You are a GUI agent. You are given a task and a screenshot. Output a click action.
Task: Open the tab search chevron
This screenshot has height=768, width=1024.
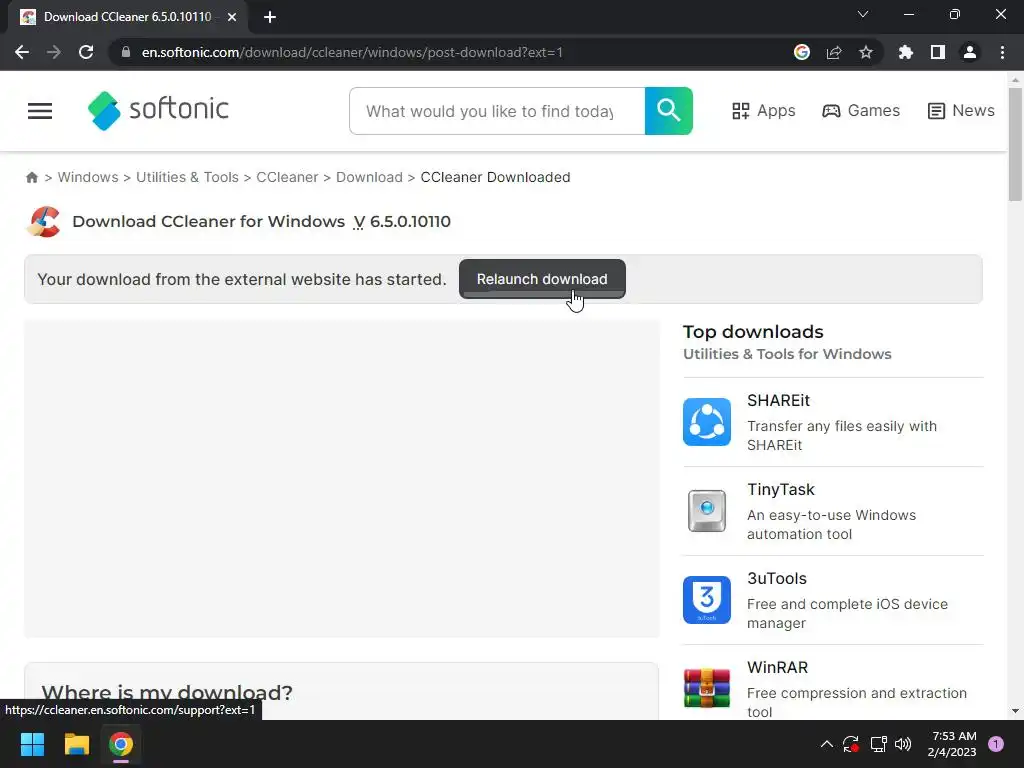coord(863,14)
